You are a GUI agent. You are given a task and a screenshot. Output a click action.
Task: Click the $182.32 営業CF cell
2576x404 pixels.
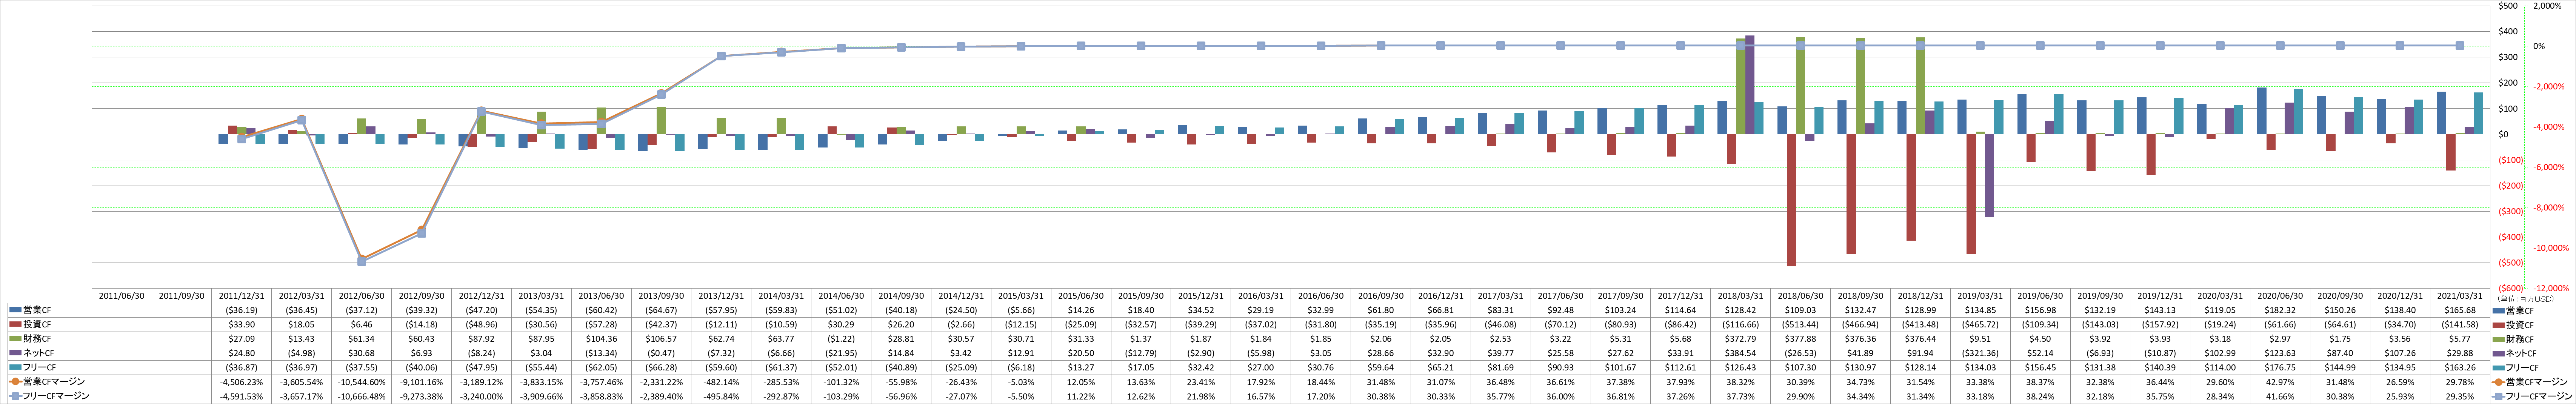coord(2280,310)
